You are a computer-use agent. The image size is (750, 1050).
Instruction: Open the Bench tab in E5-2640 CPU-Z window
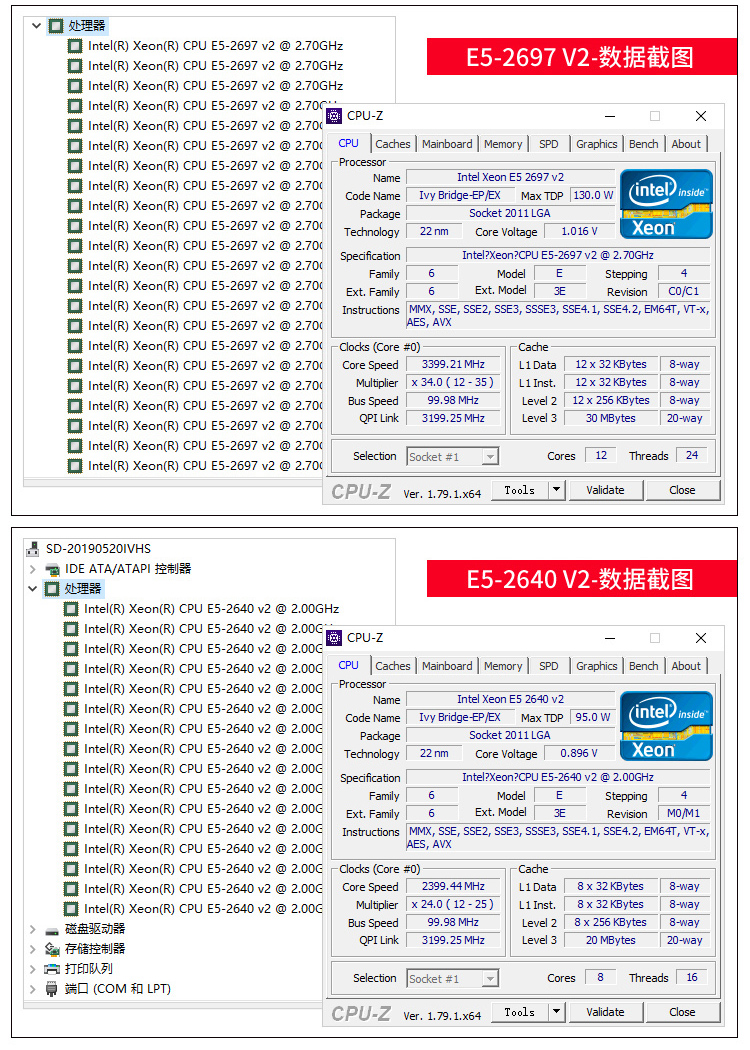point(644,666)
